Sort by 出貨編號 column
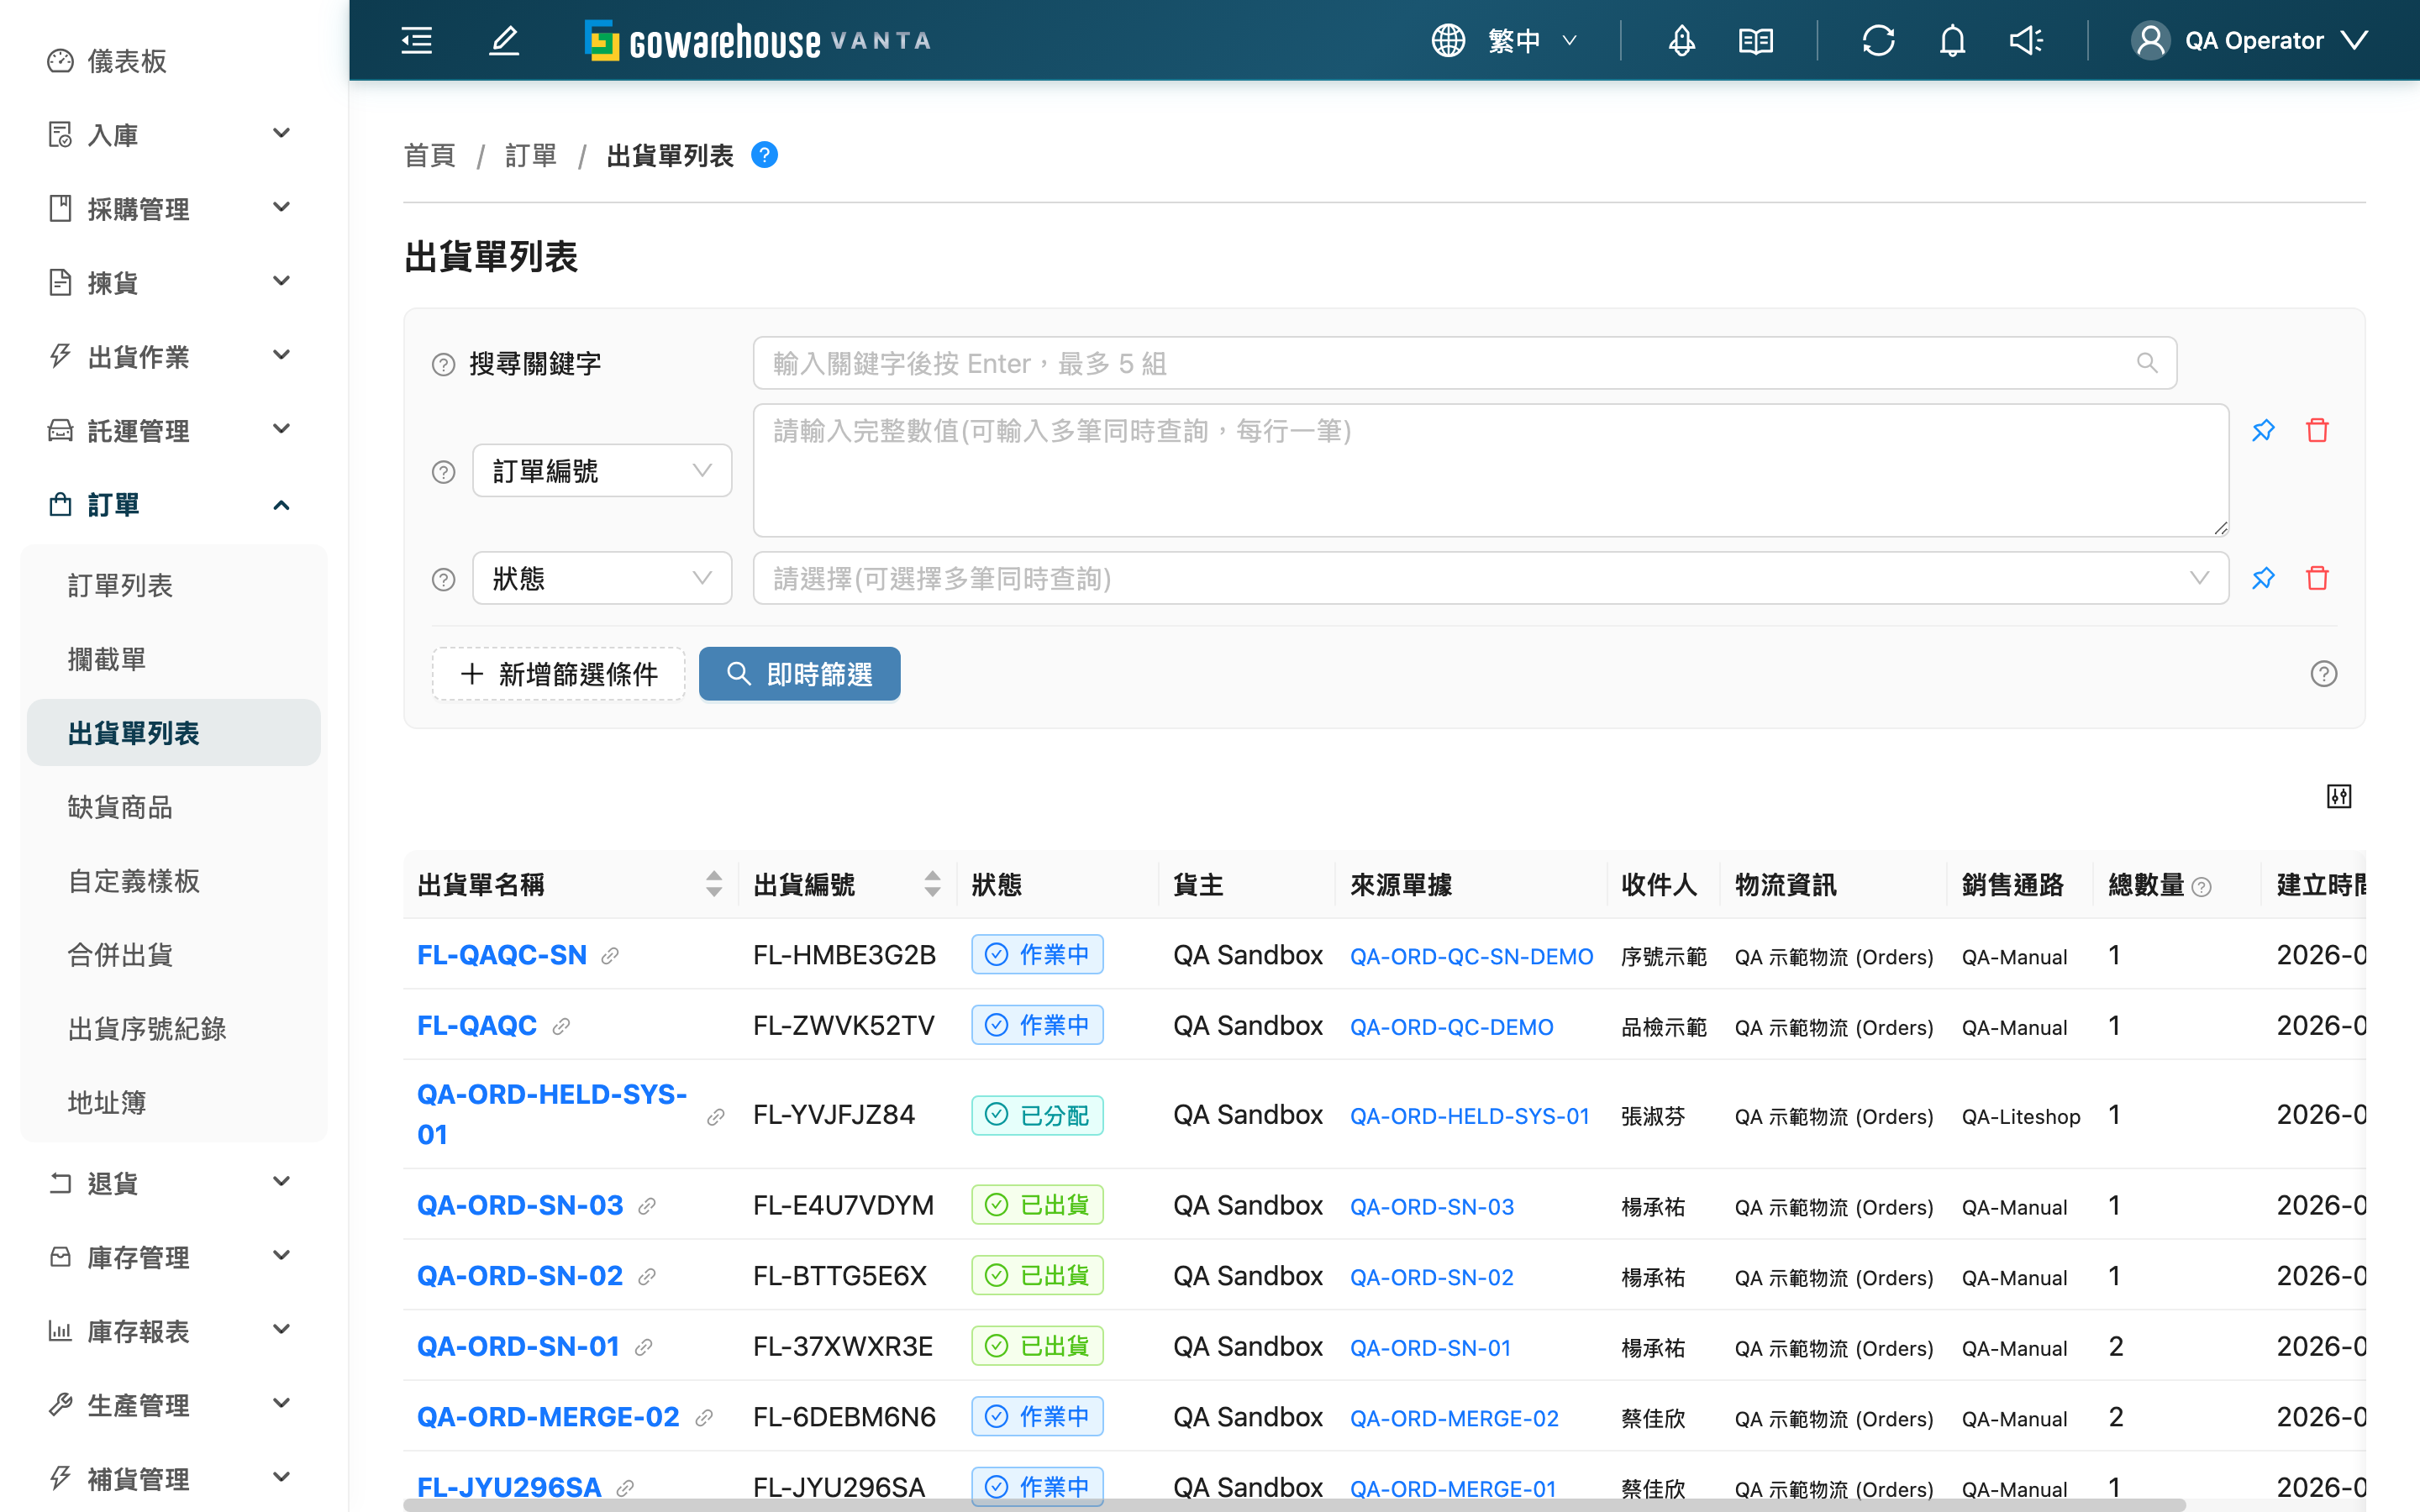Screen dimensions: 2420x1512 (x=932, y=884)
